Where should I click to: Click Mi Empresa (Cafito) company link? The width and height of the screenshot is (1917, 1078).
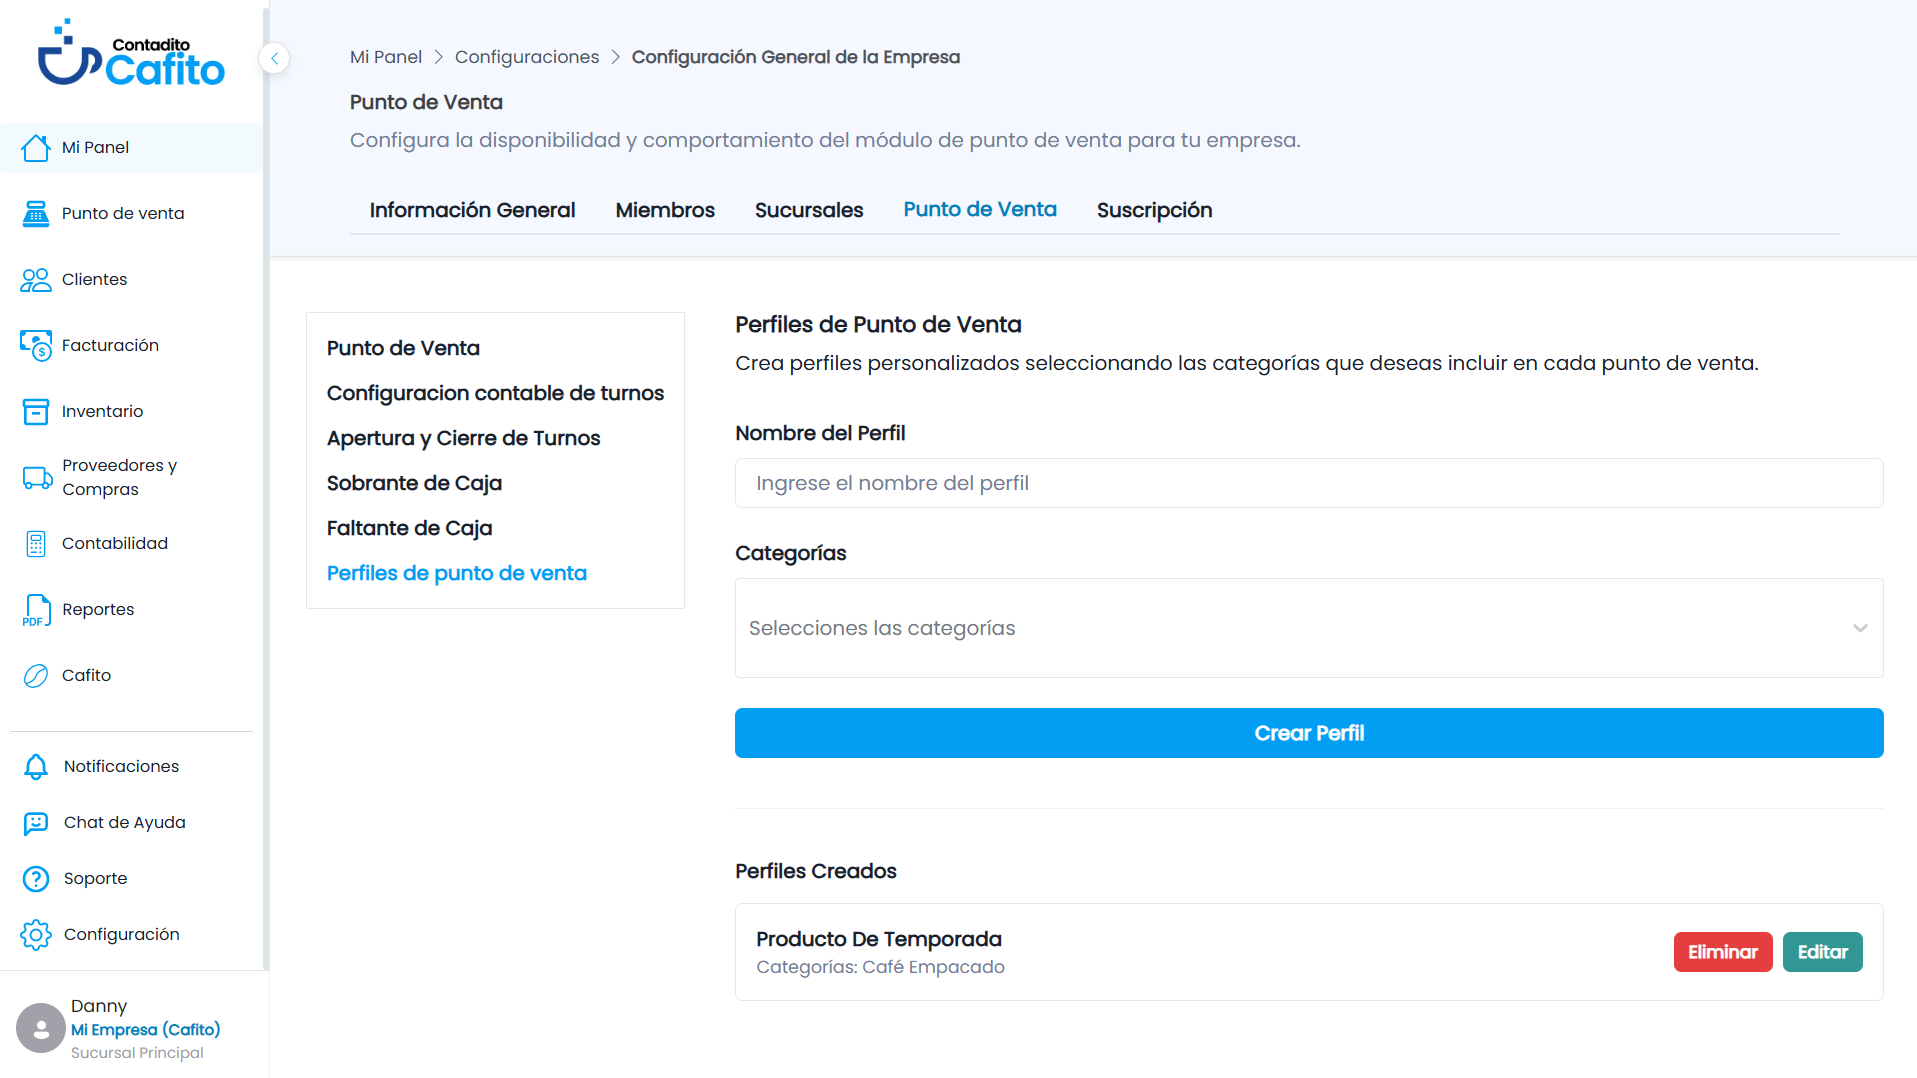(146, 1030)
